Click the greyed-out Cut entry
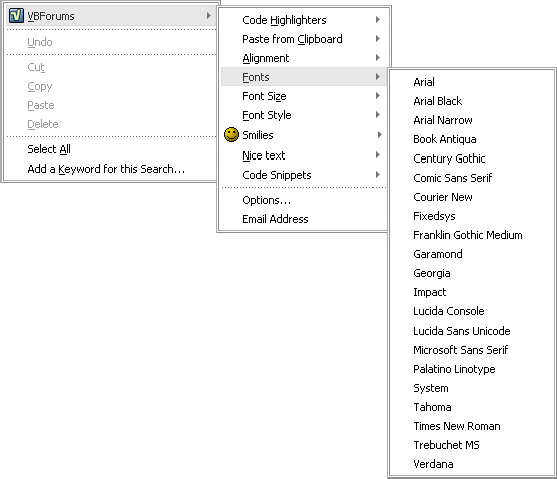Image resolution: width=557 pixels, height=479 pixels. coord(111,67)
